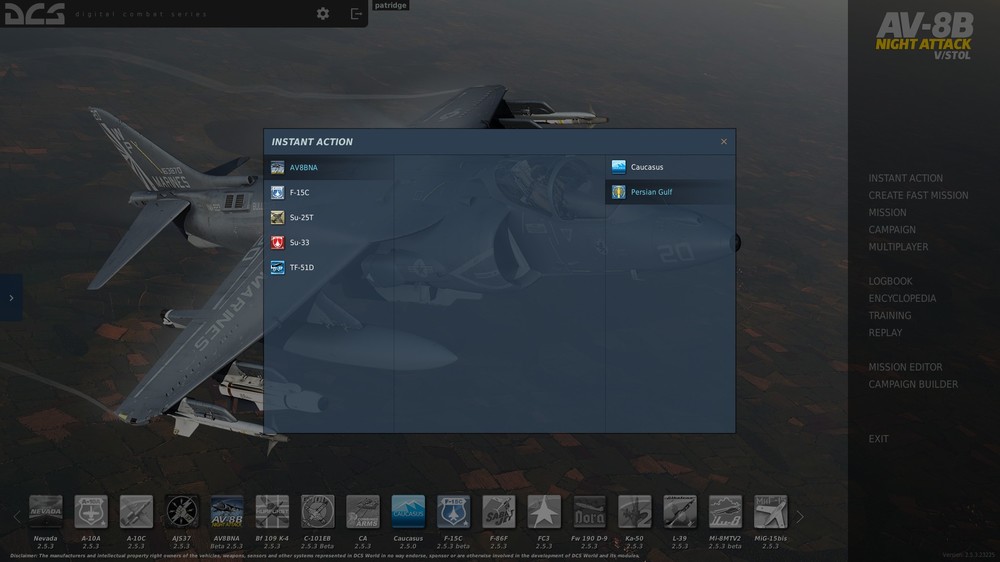Close the Instant Action dialog

pyautogui.click(x=723, y=142)
